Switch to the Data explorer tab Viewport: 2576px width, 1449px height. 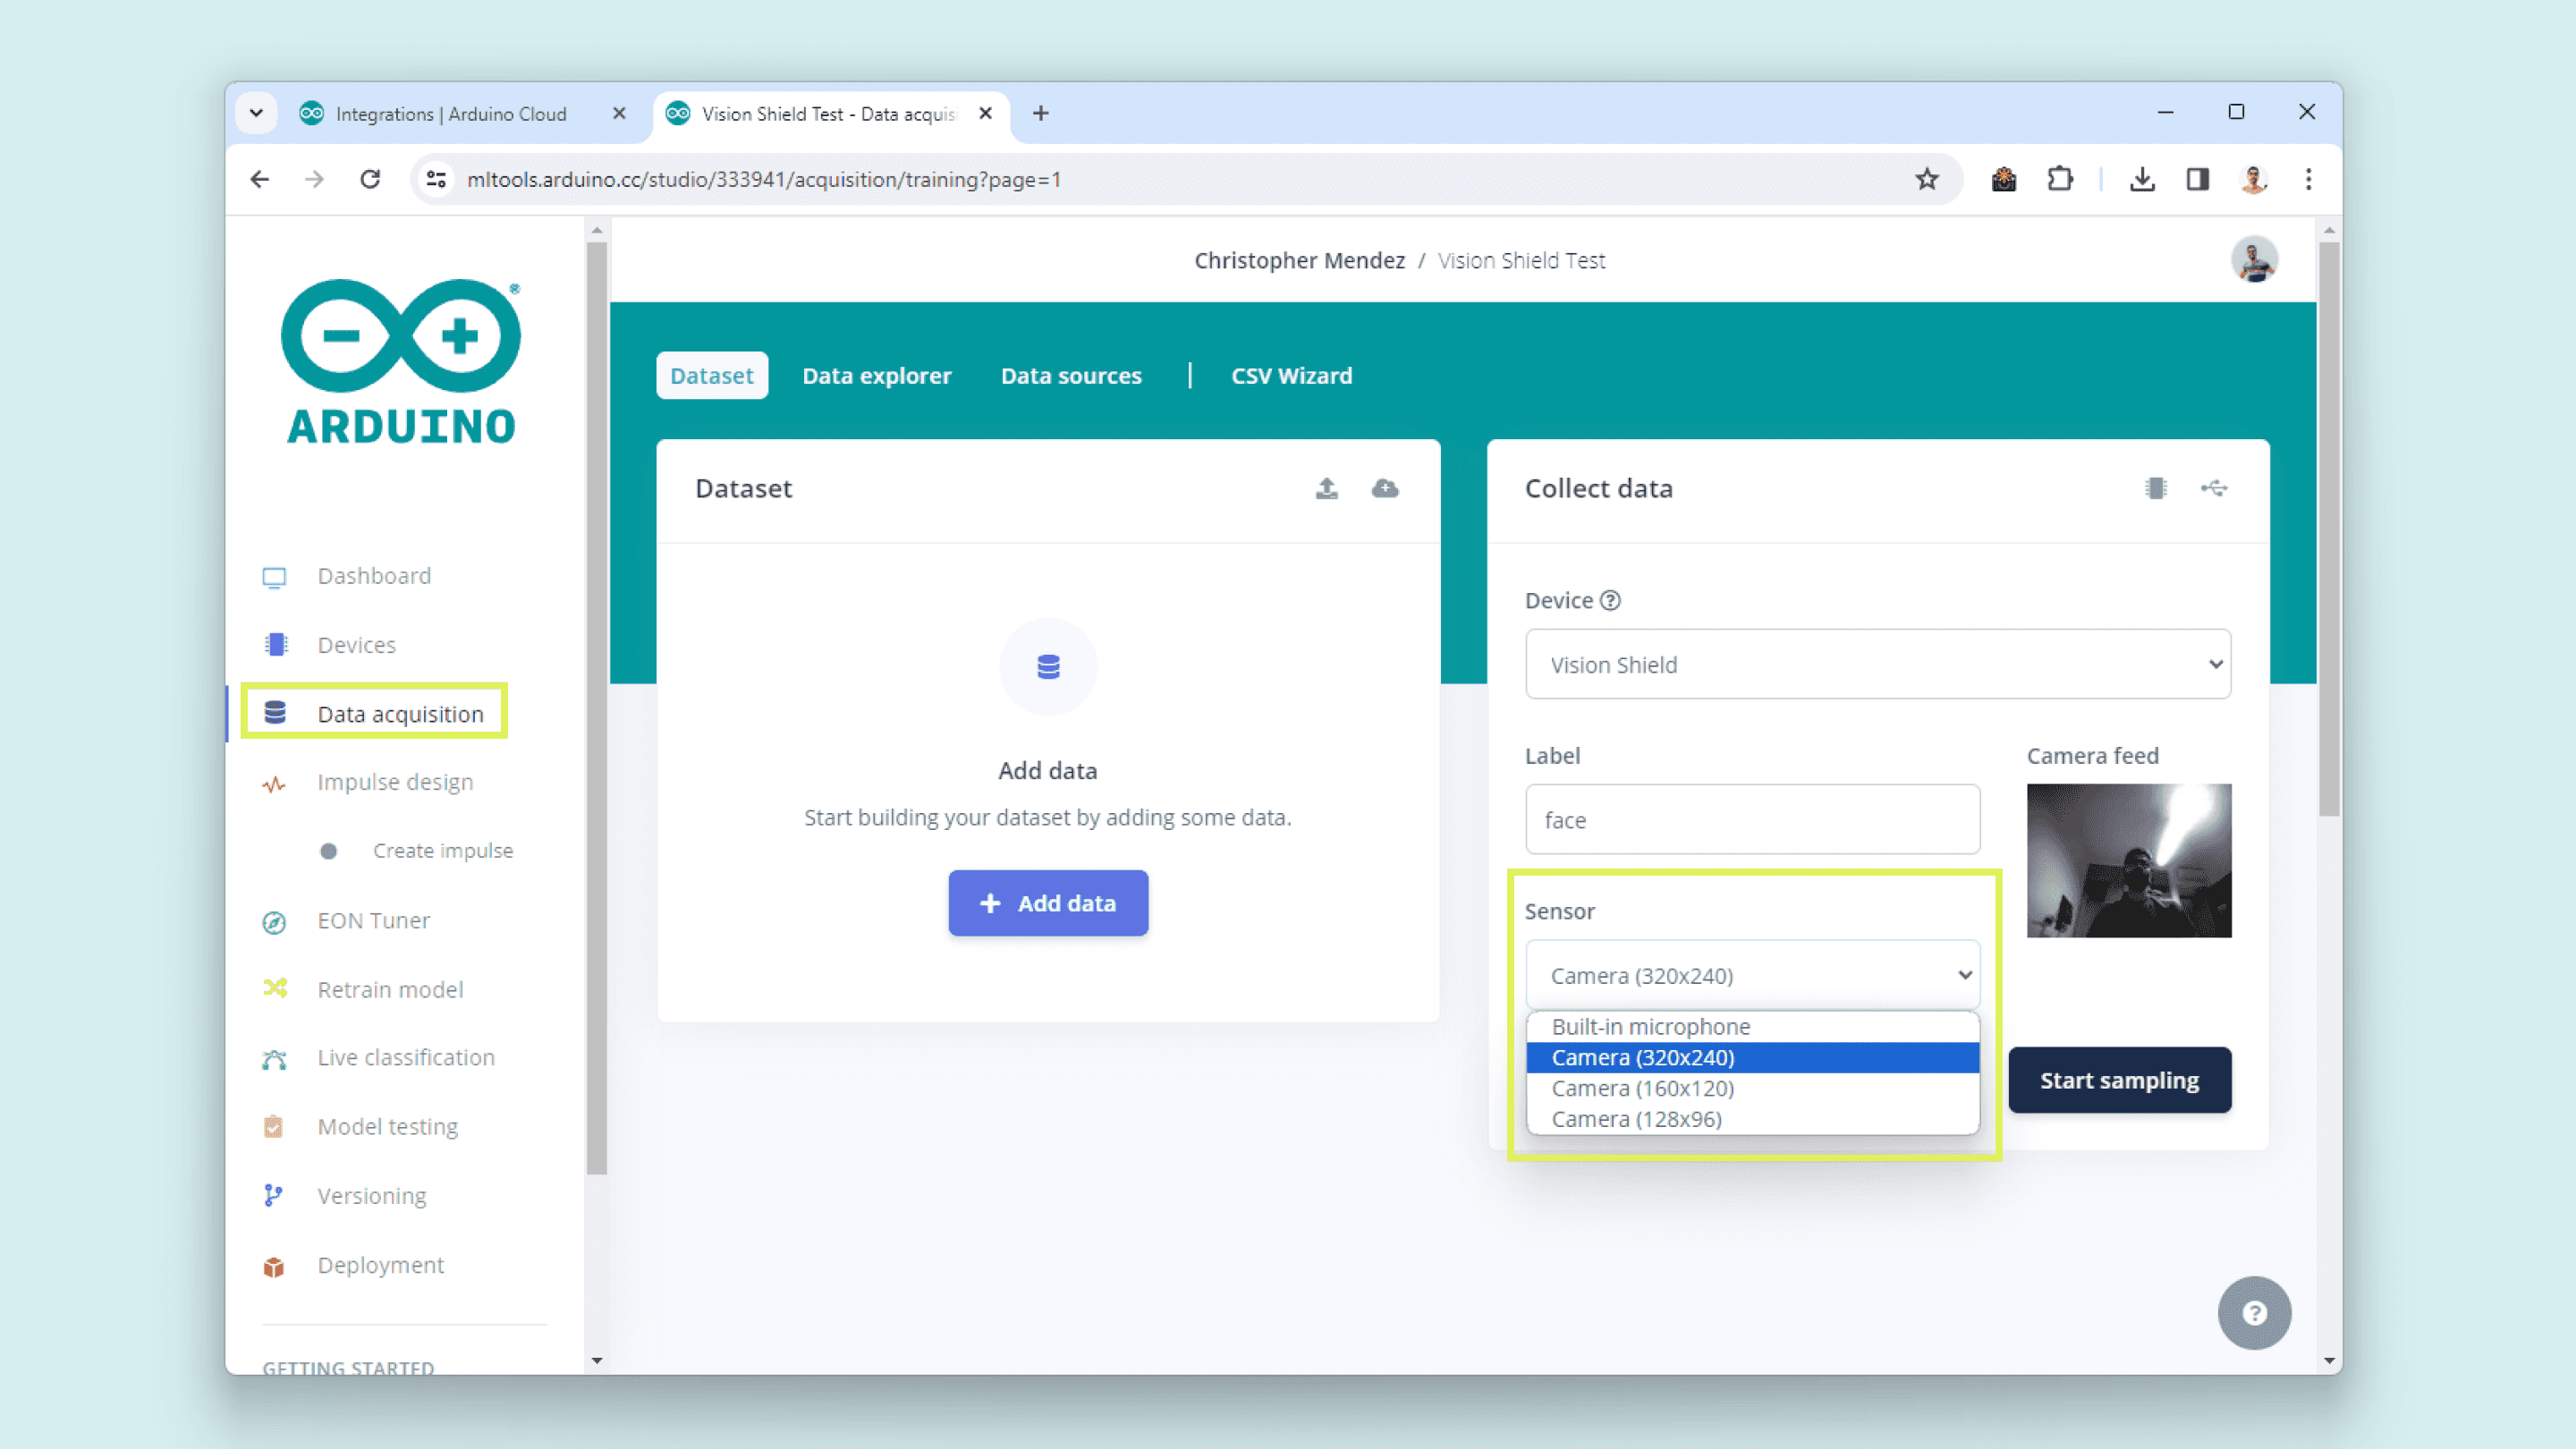876,376
